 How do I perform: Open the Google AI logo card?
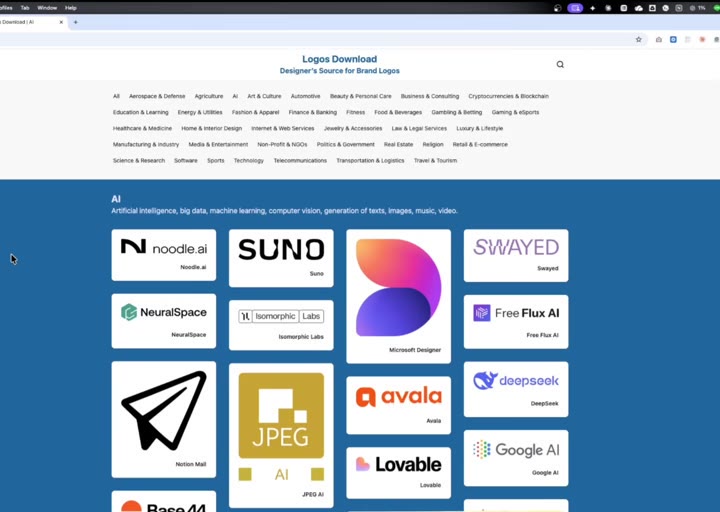(x=516, y=458)
